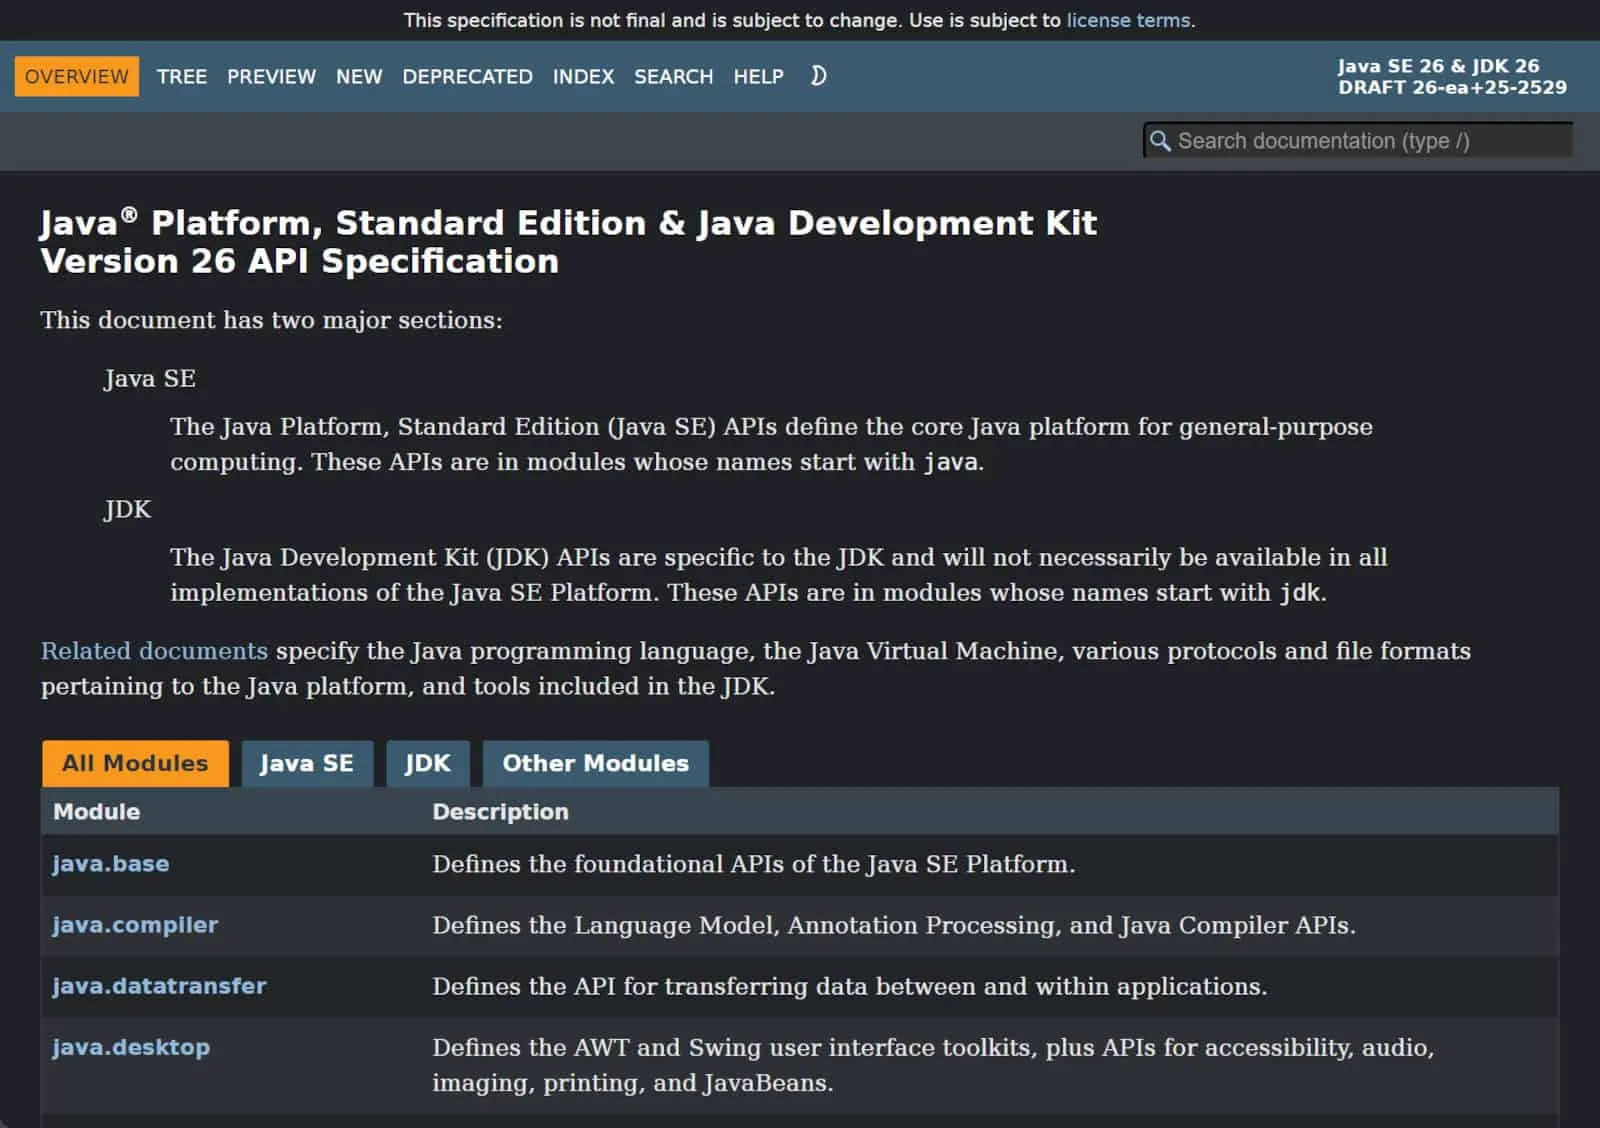Click the java.desktop description text

(933, 1065)
